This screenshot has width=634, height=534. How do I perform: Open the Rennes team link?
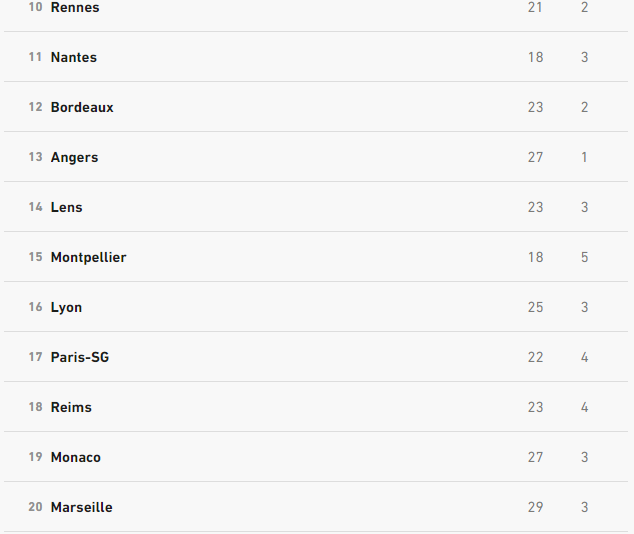75,8
